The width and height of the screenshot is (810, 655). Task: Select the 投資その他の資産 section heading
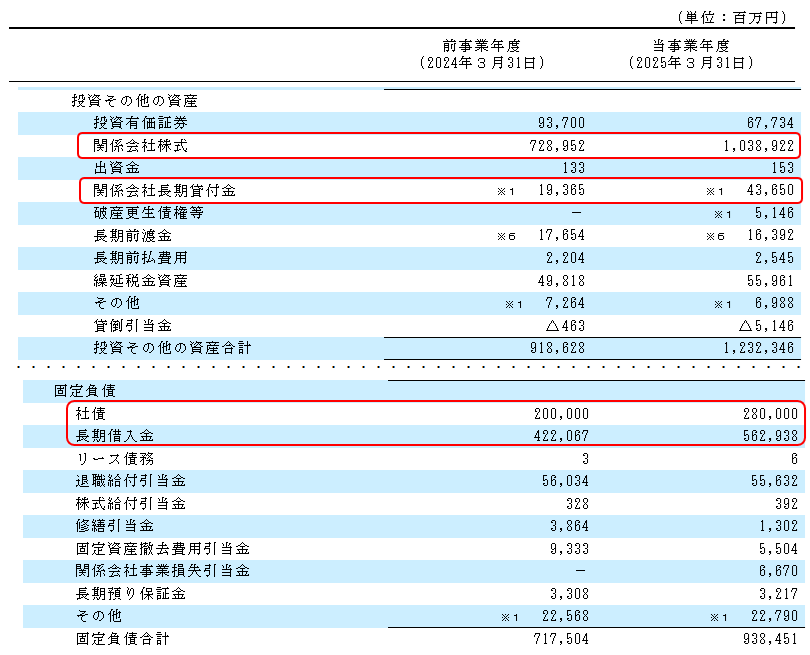point(134,101)
